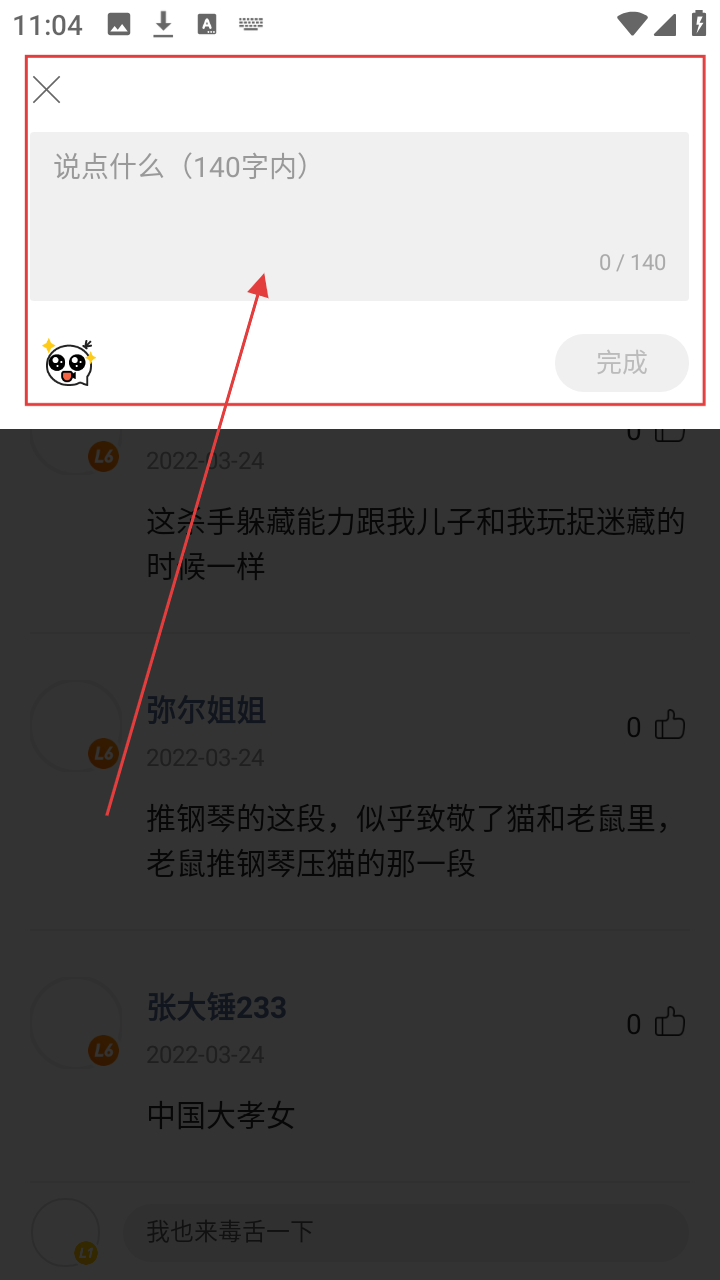The width and height of the screenshot is (720, 1280).
Task: Tap the L6 badge on 弥尔姐姐's avatar
Action: pyautogui.click(x=104, y=754)
